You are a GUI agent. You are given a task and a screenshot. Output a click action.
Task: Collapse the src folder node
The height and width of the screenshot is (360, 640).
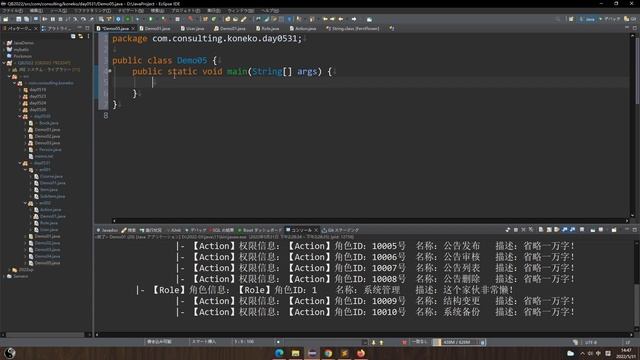pos(9,76)
